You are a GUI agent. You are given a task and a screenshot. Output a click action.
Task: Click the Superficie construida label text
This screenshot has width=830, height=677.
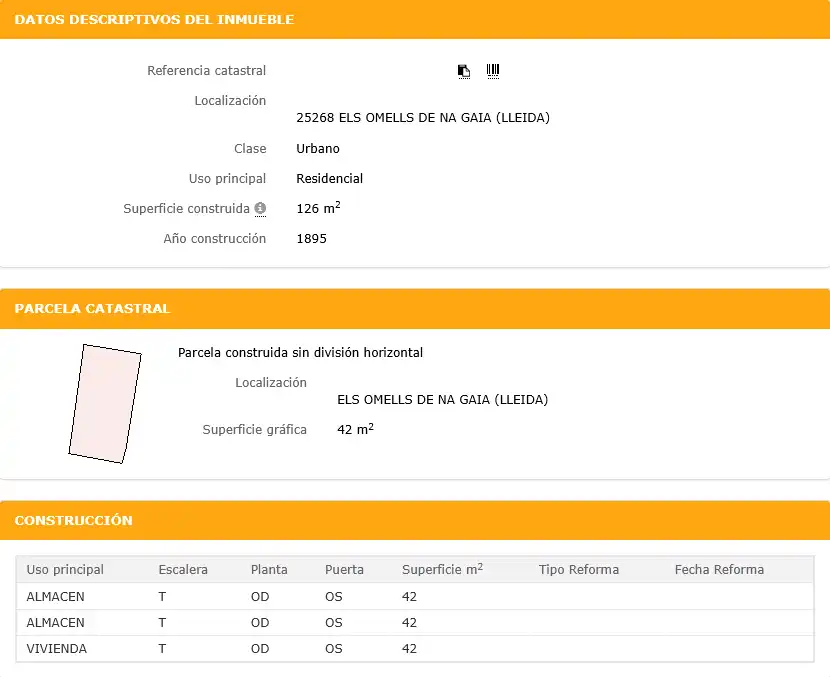(x=186, y=209)
